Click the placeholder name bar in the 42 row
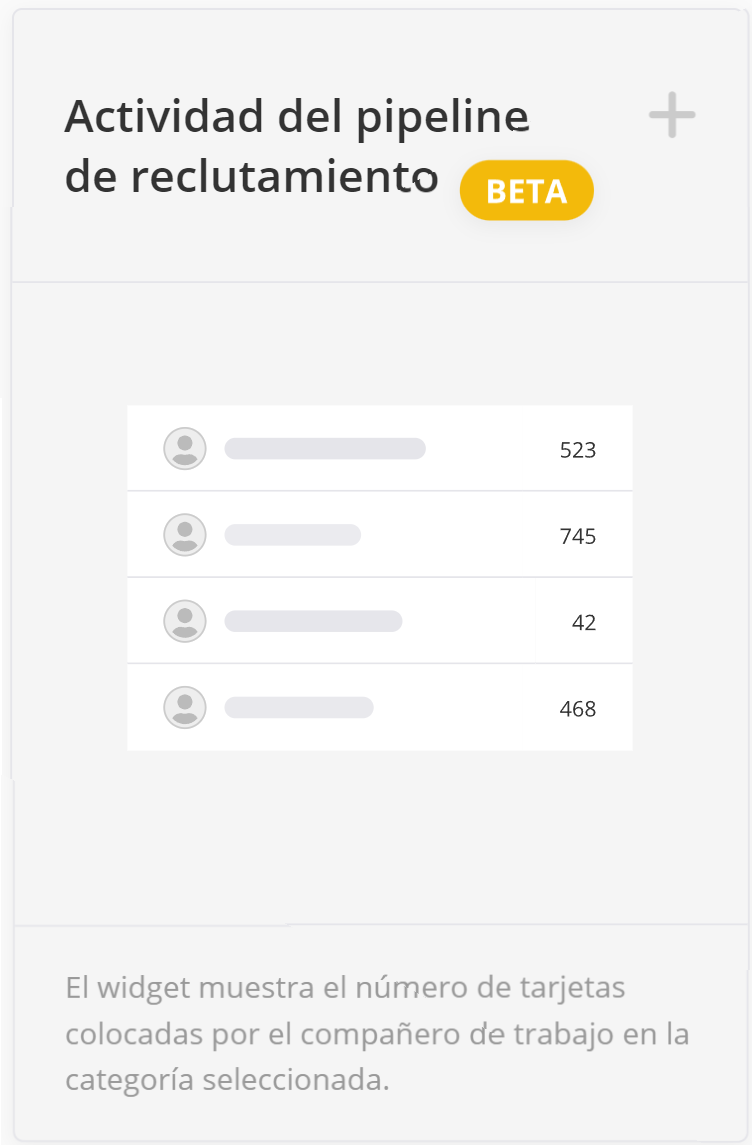 (x=313, y=621)
